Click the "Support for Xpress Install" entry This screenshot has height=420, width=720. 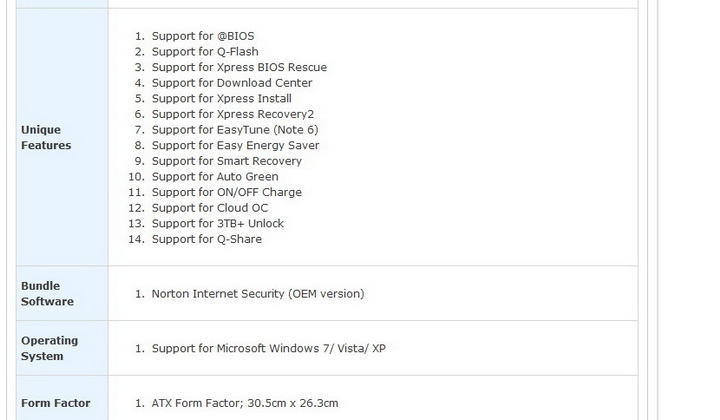(222, 99)
